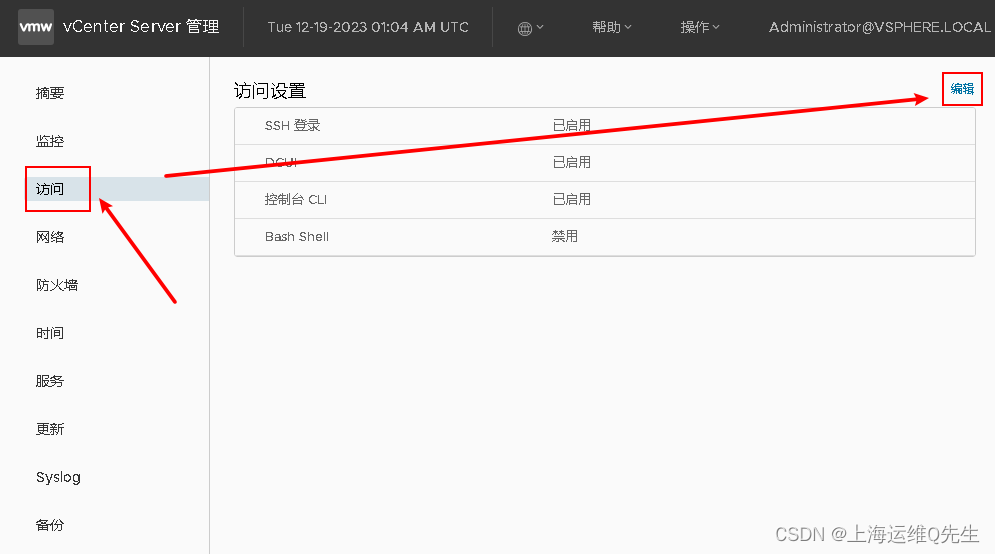Select 防火墙 in the sidebar
This screenshot has height=554, width=995.
coord(56,285)
